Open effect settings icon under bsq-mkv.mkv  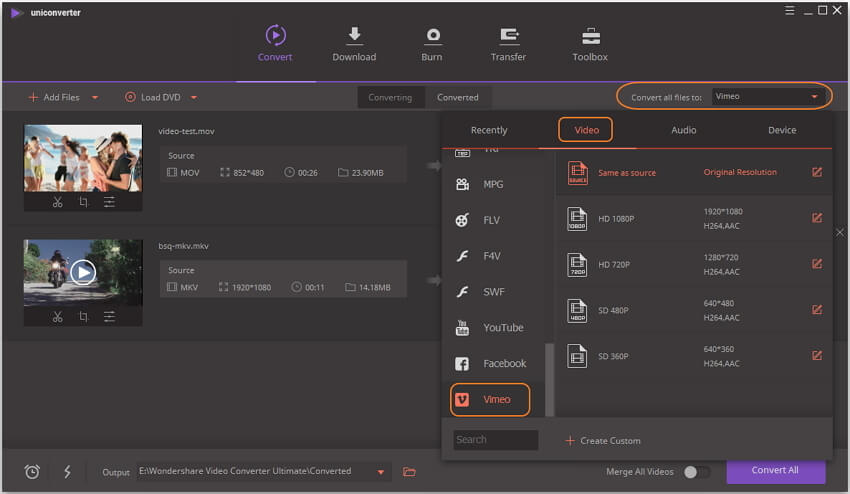pyautogui.click(x=109, y=317)
